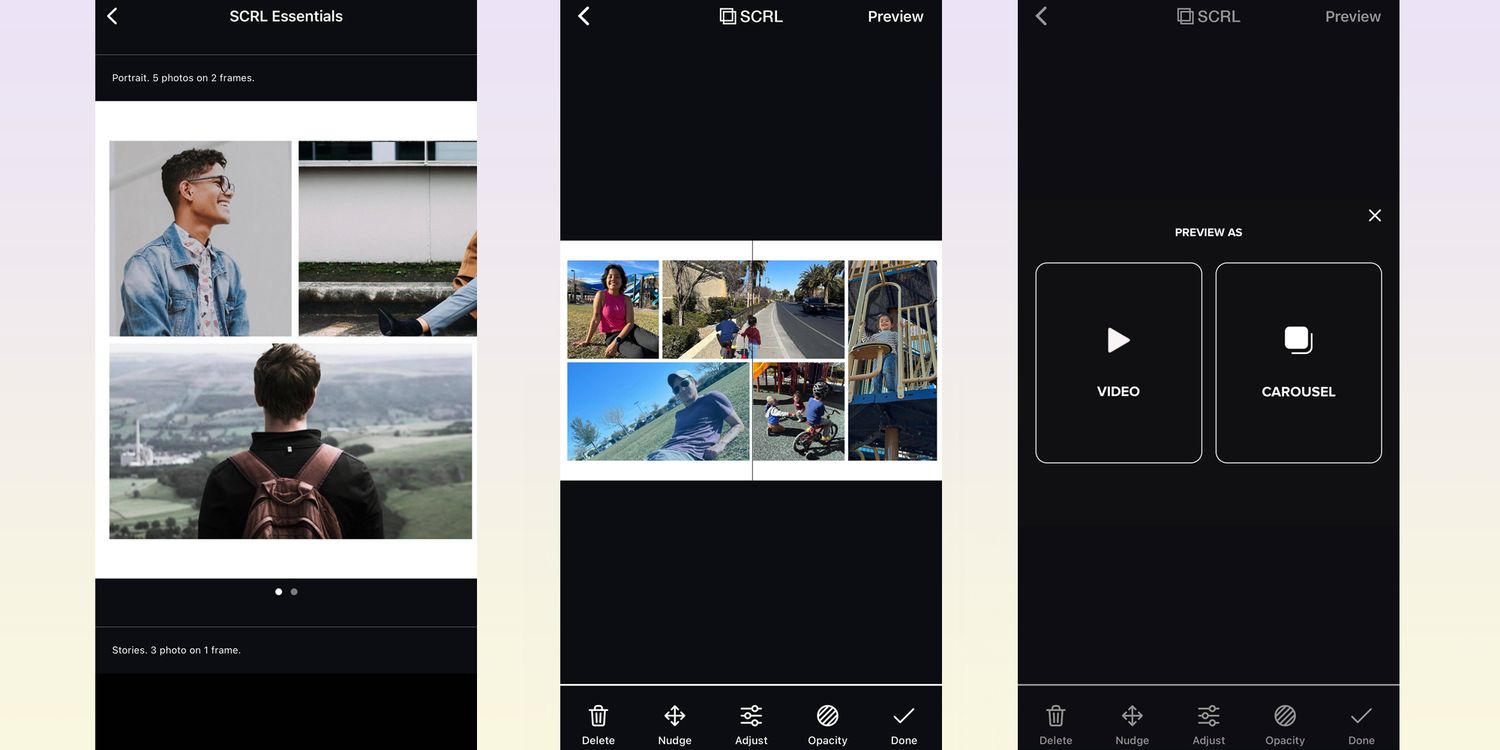Go back from the SCRL Essentials screen
Image resolution: width=1500 pixels, height=750 pixels.
coord(112,16)
